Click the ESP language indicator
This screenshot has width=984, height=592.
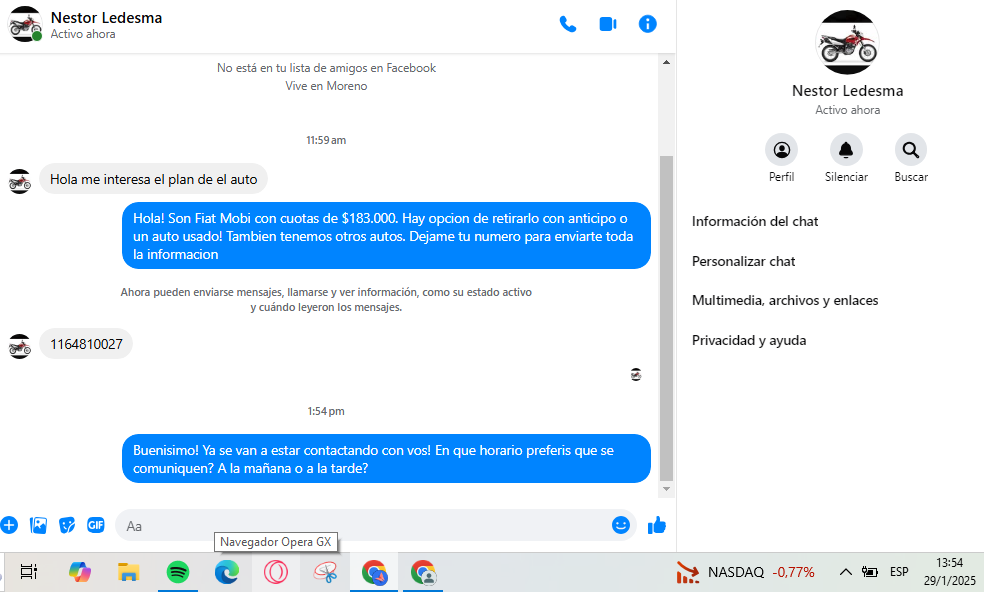(x=899, y=572)
